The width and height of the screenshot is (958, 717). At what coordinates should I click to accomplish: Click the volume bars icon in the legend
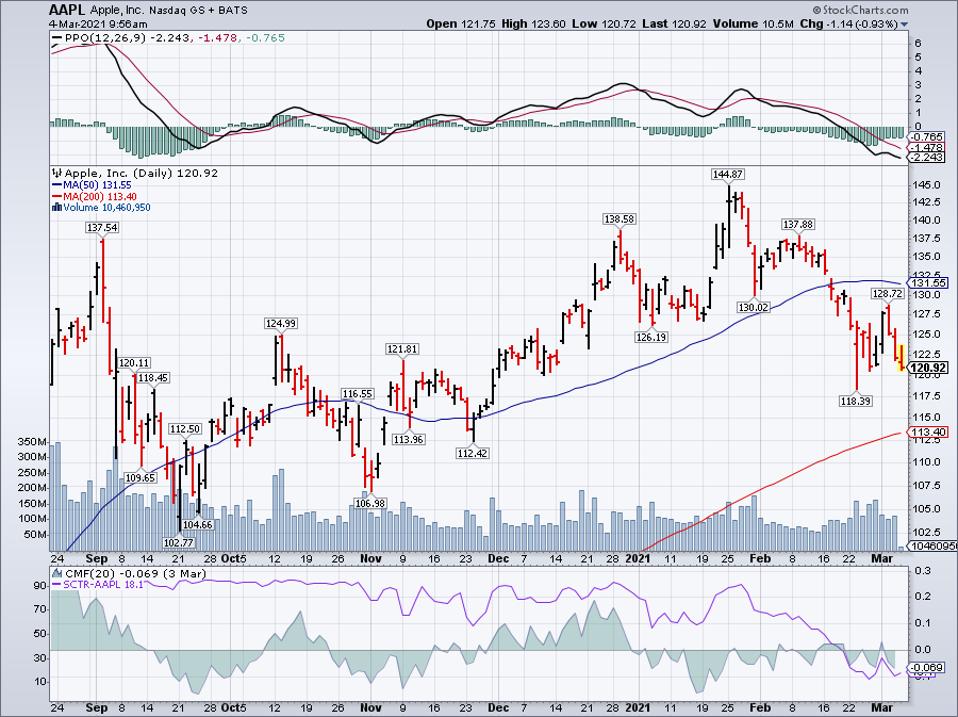point(57,208)
